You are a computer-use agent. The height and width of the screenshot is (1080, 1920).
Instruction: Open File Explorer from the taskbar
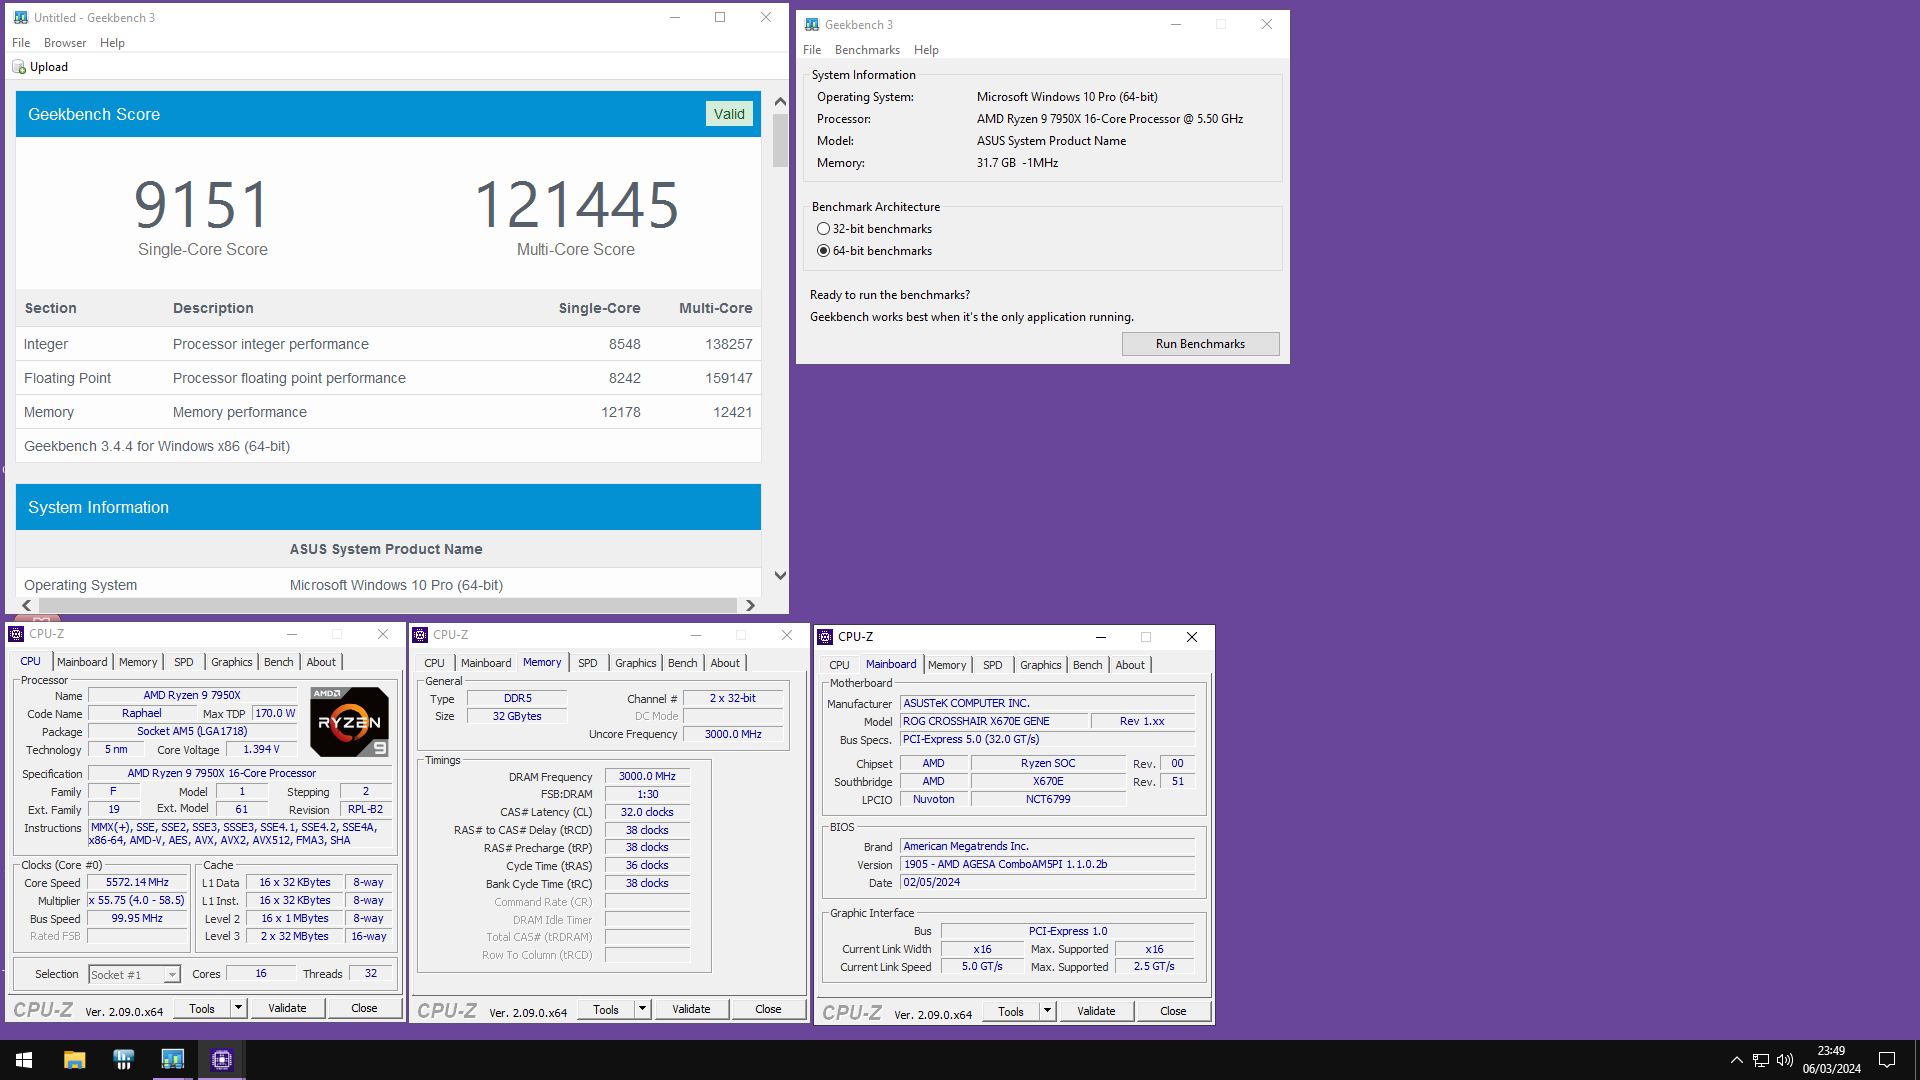tap(74, 1060)
